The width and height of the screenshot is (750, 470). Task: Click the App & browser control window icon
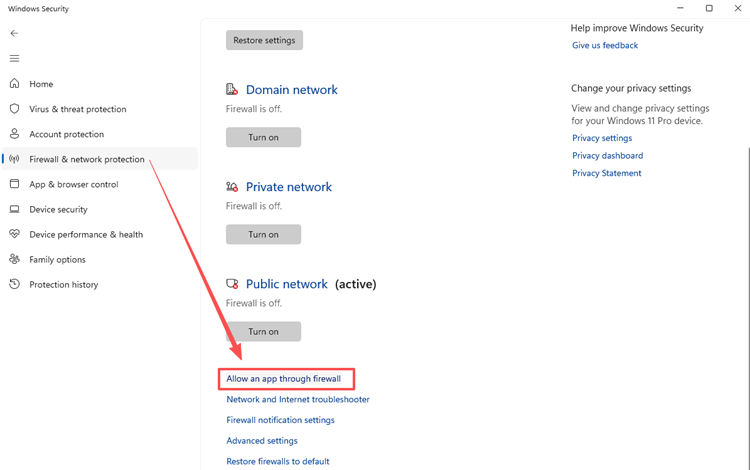pos(15,184)
